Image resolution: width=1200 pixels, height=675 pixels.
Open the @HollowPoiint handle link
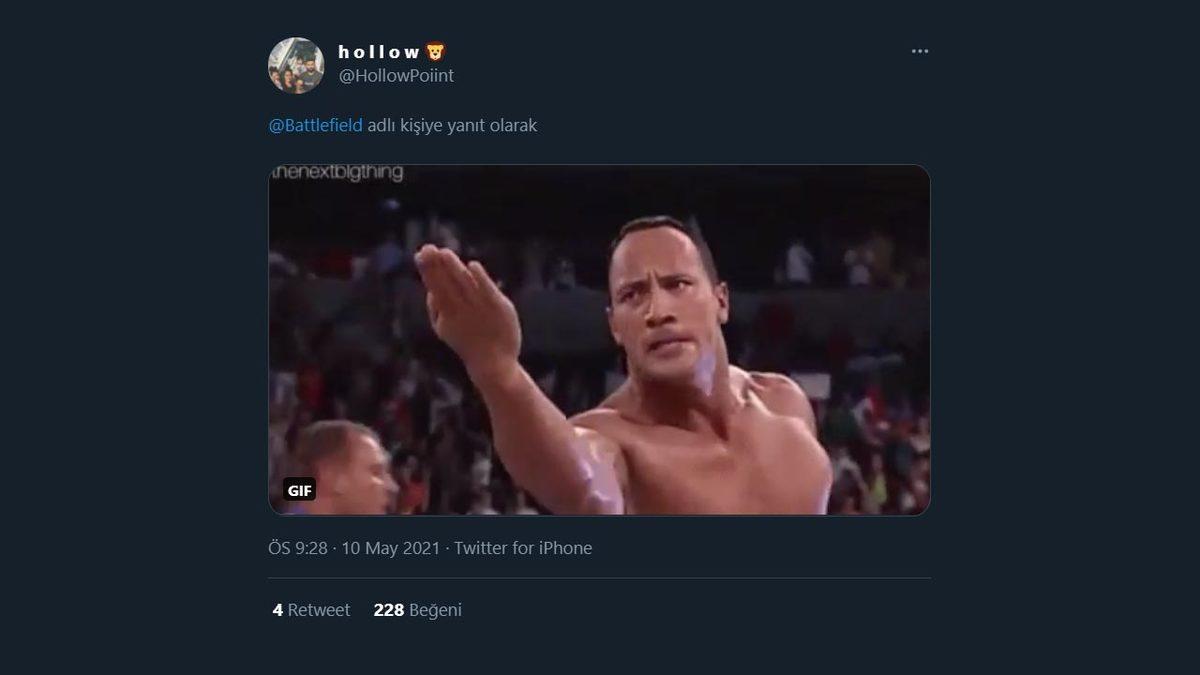tap(396, 76)
